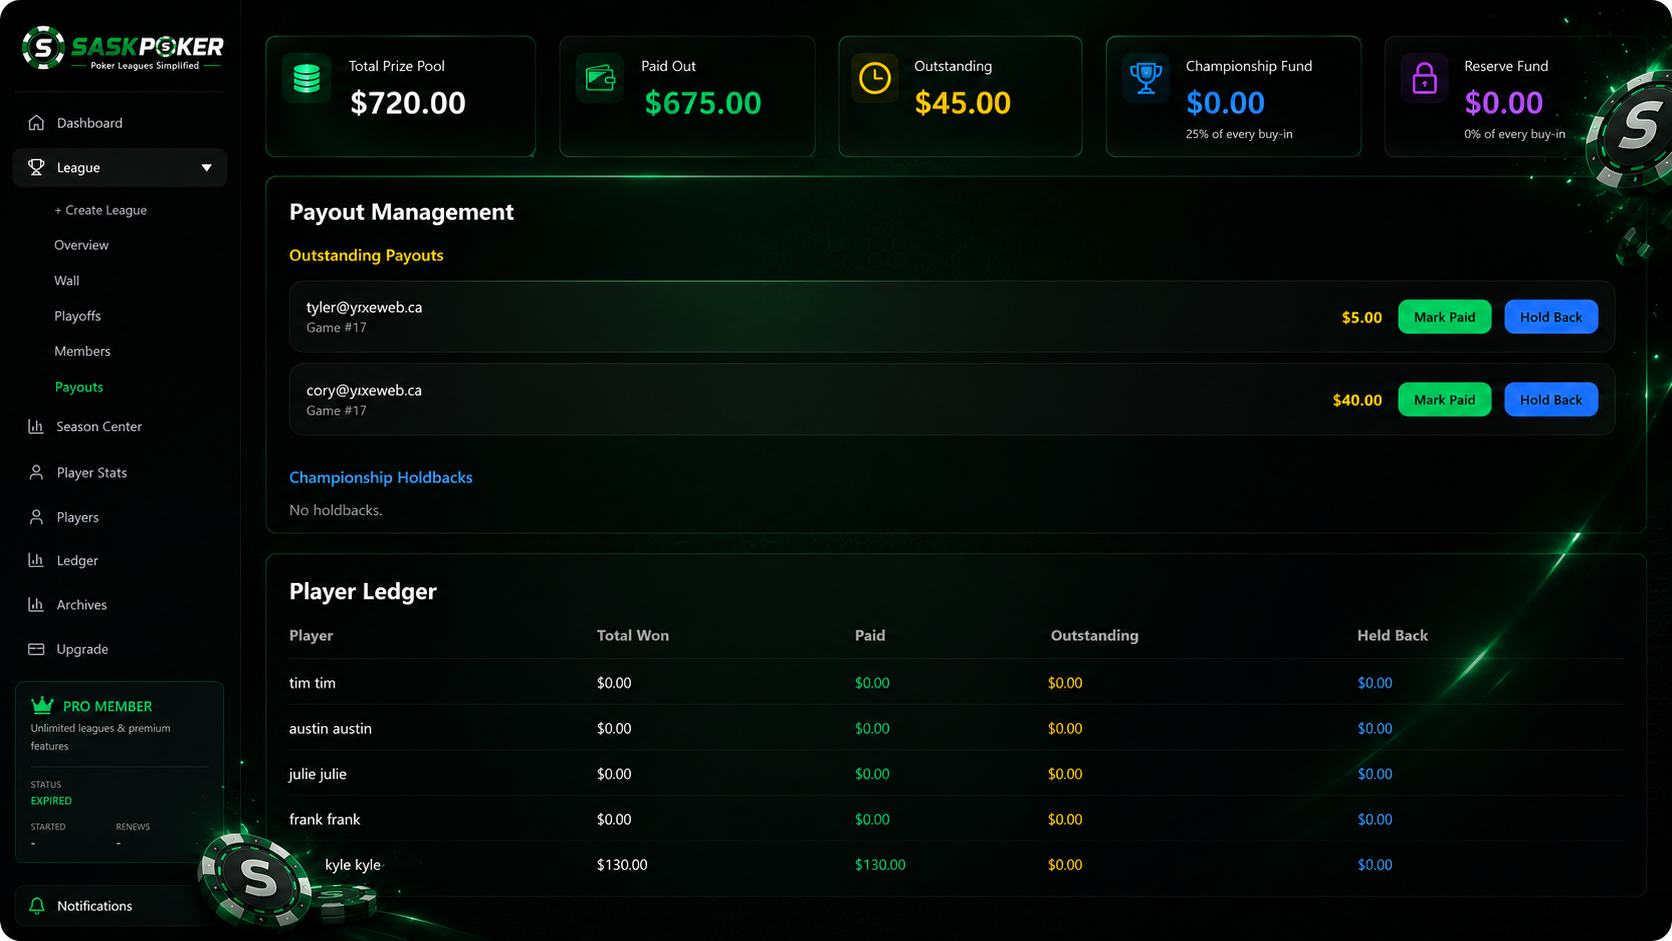Click the Ledger chart icon
Image resolution: width=1672 pixels, height=941 pixels.
point(36,560)
